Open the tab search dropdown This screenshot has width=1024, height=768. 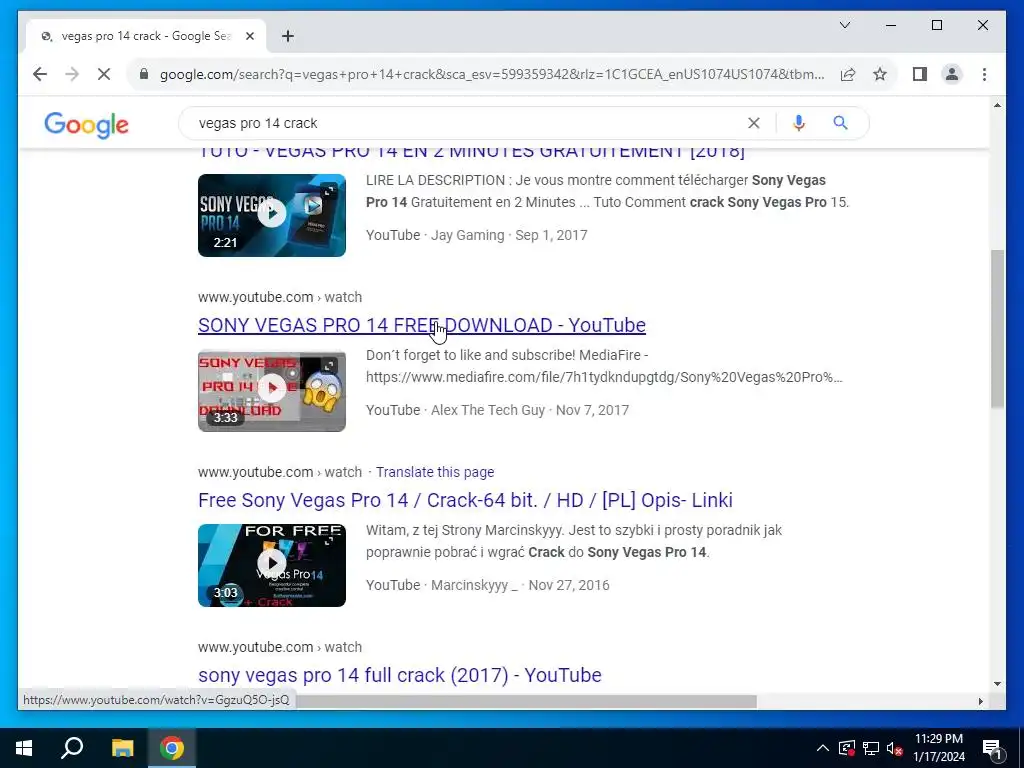pos(844,25)
